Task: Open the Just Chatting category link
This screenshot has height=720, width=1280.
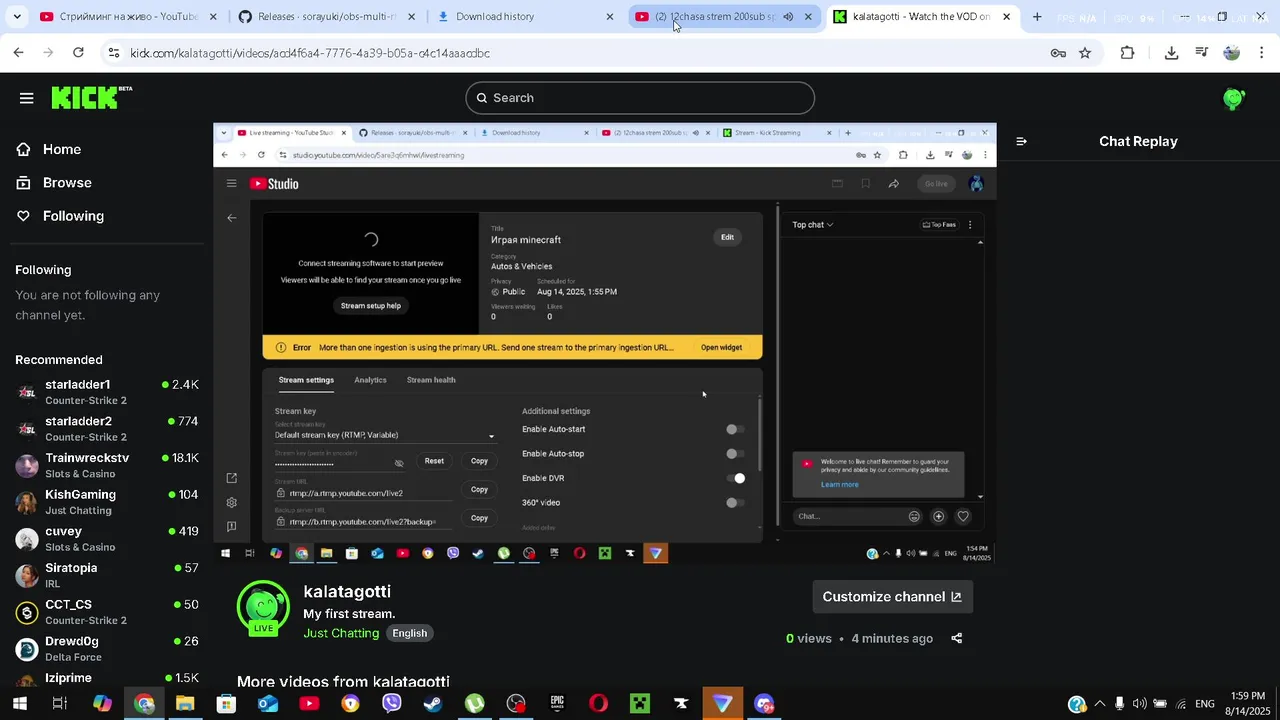Action: [341, 633]
